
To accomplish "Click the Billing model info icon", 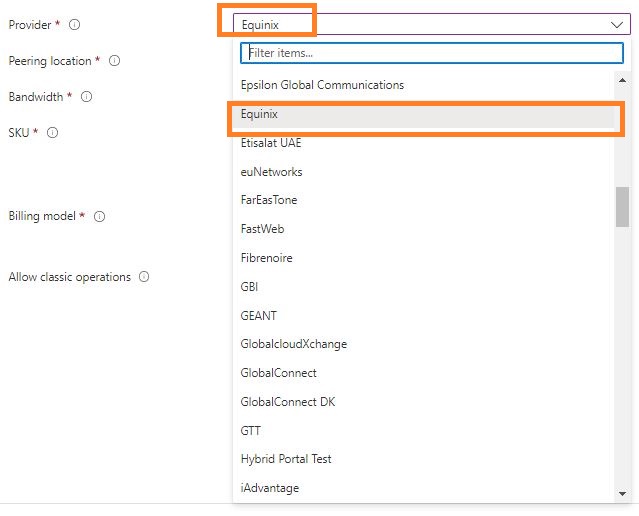I will (100, 216).
